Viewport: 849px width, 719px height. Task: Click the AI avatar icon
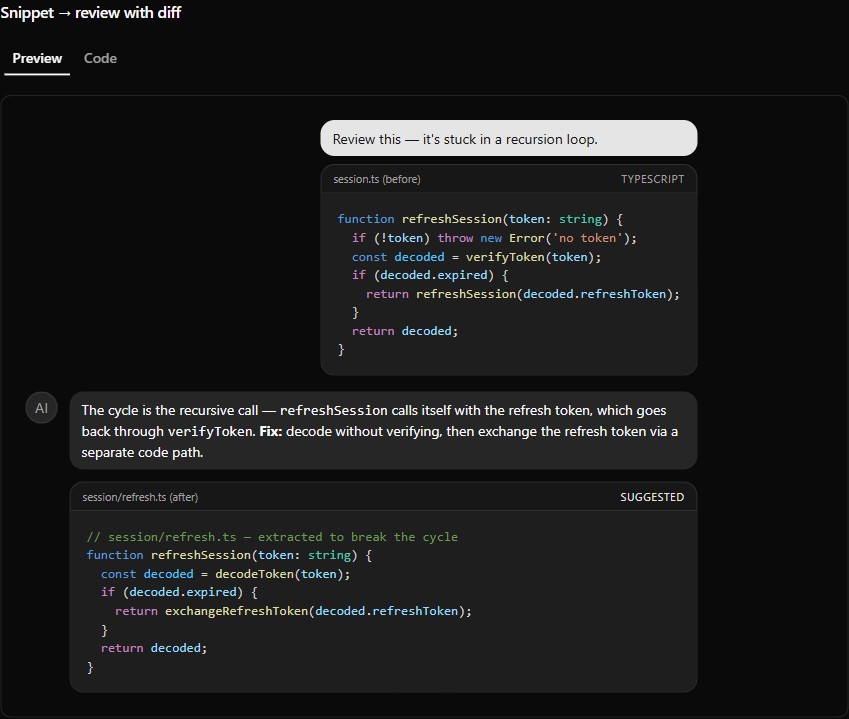(42, 408)
